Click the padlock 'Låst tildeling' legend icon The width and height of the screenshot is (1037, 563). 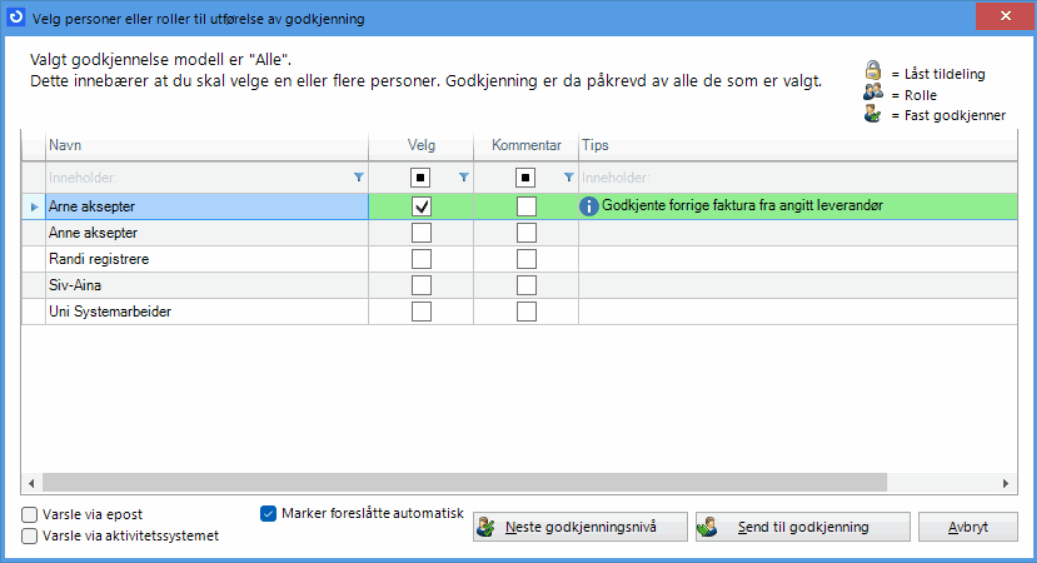point(874,71)
